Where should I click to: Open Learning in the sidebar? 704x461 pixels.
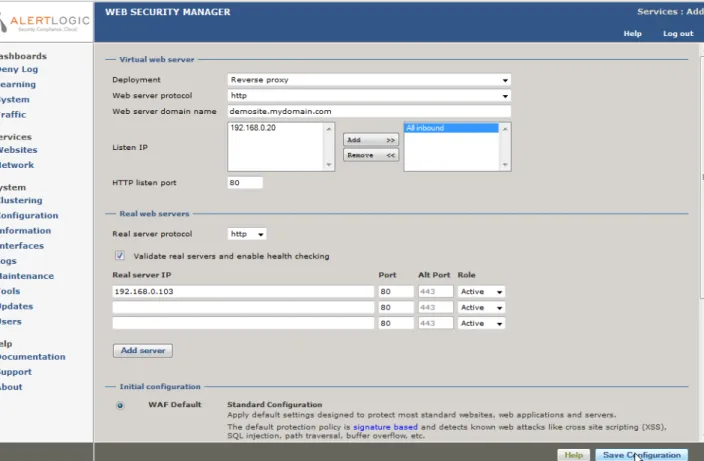pyautogui.click(x=18, y=84)
